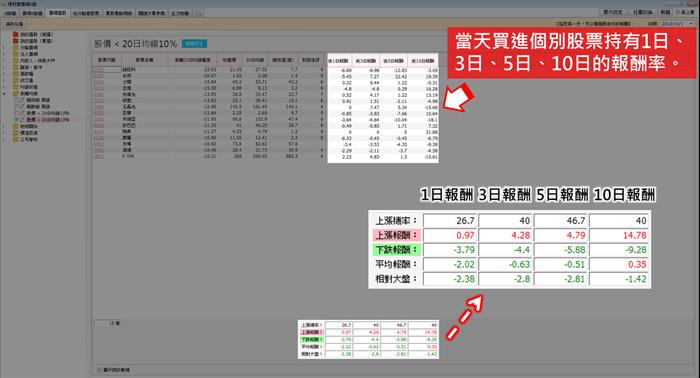Screen dimensions: 700x378
Task: Click 10-day return value 19.39
Action: [432, 76]
